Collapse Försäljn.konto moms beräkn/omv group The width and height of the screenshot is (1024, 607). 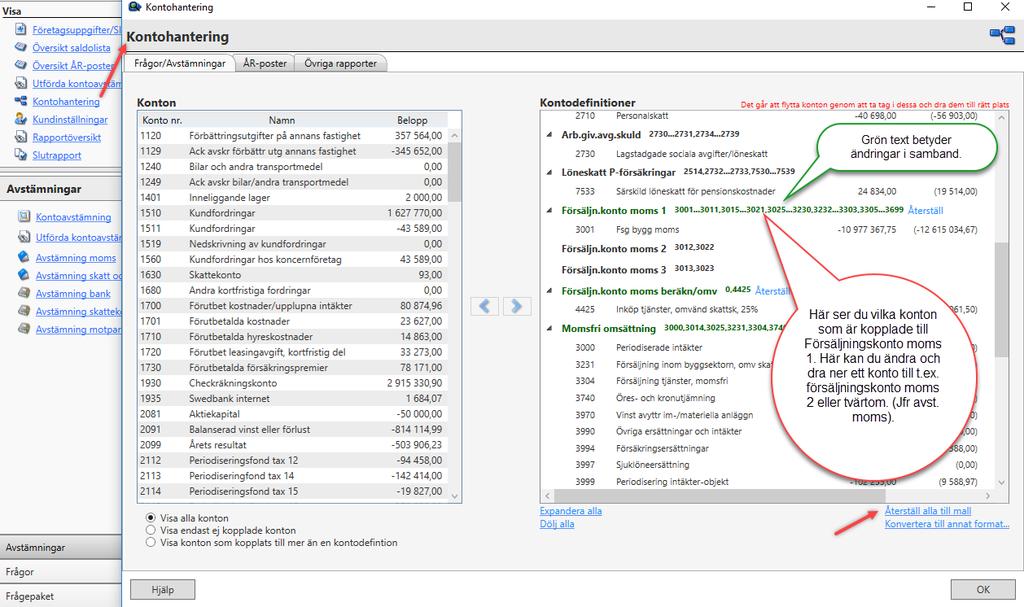[x=549, y=291]
